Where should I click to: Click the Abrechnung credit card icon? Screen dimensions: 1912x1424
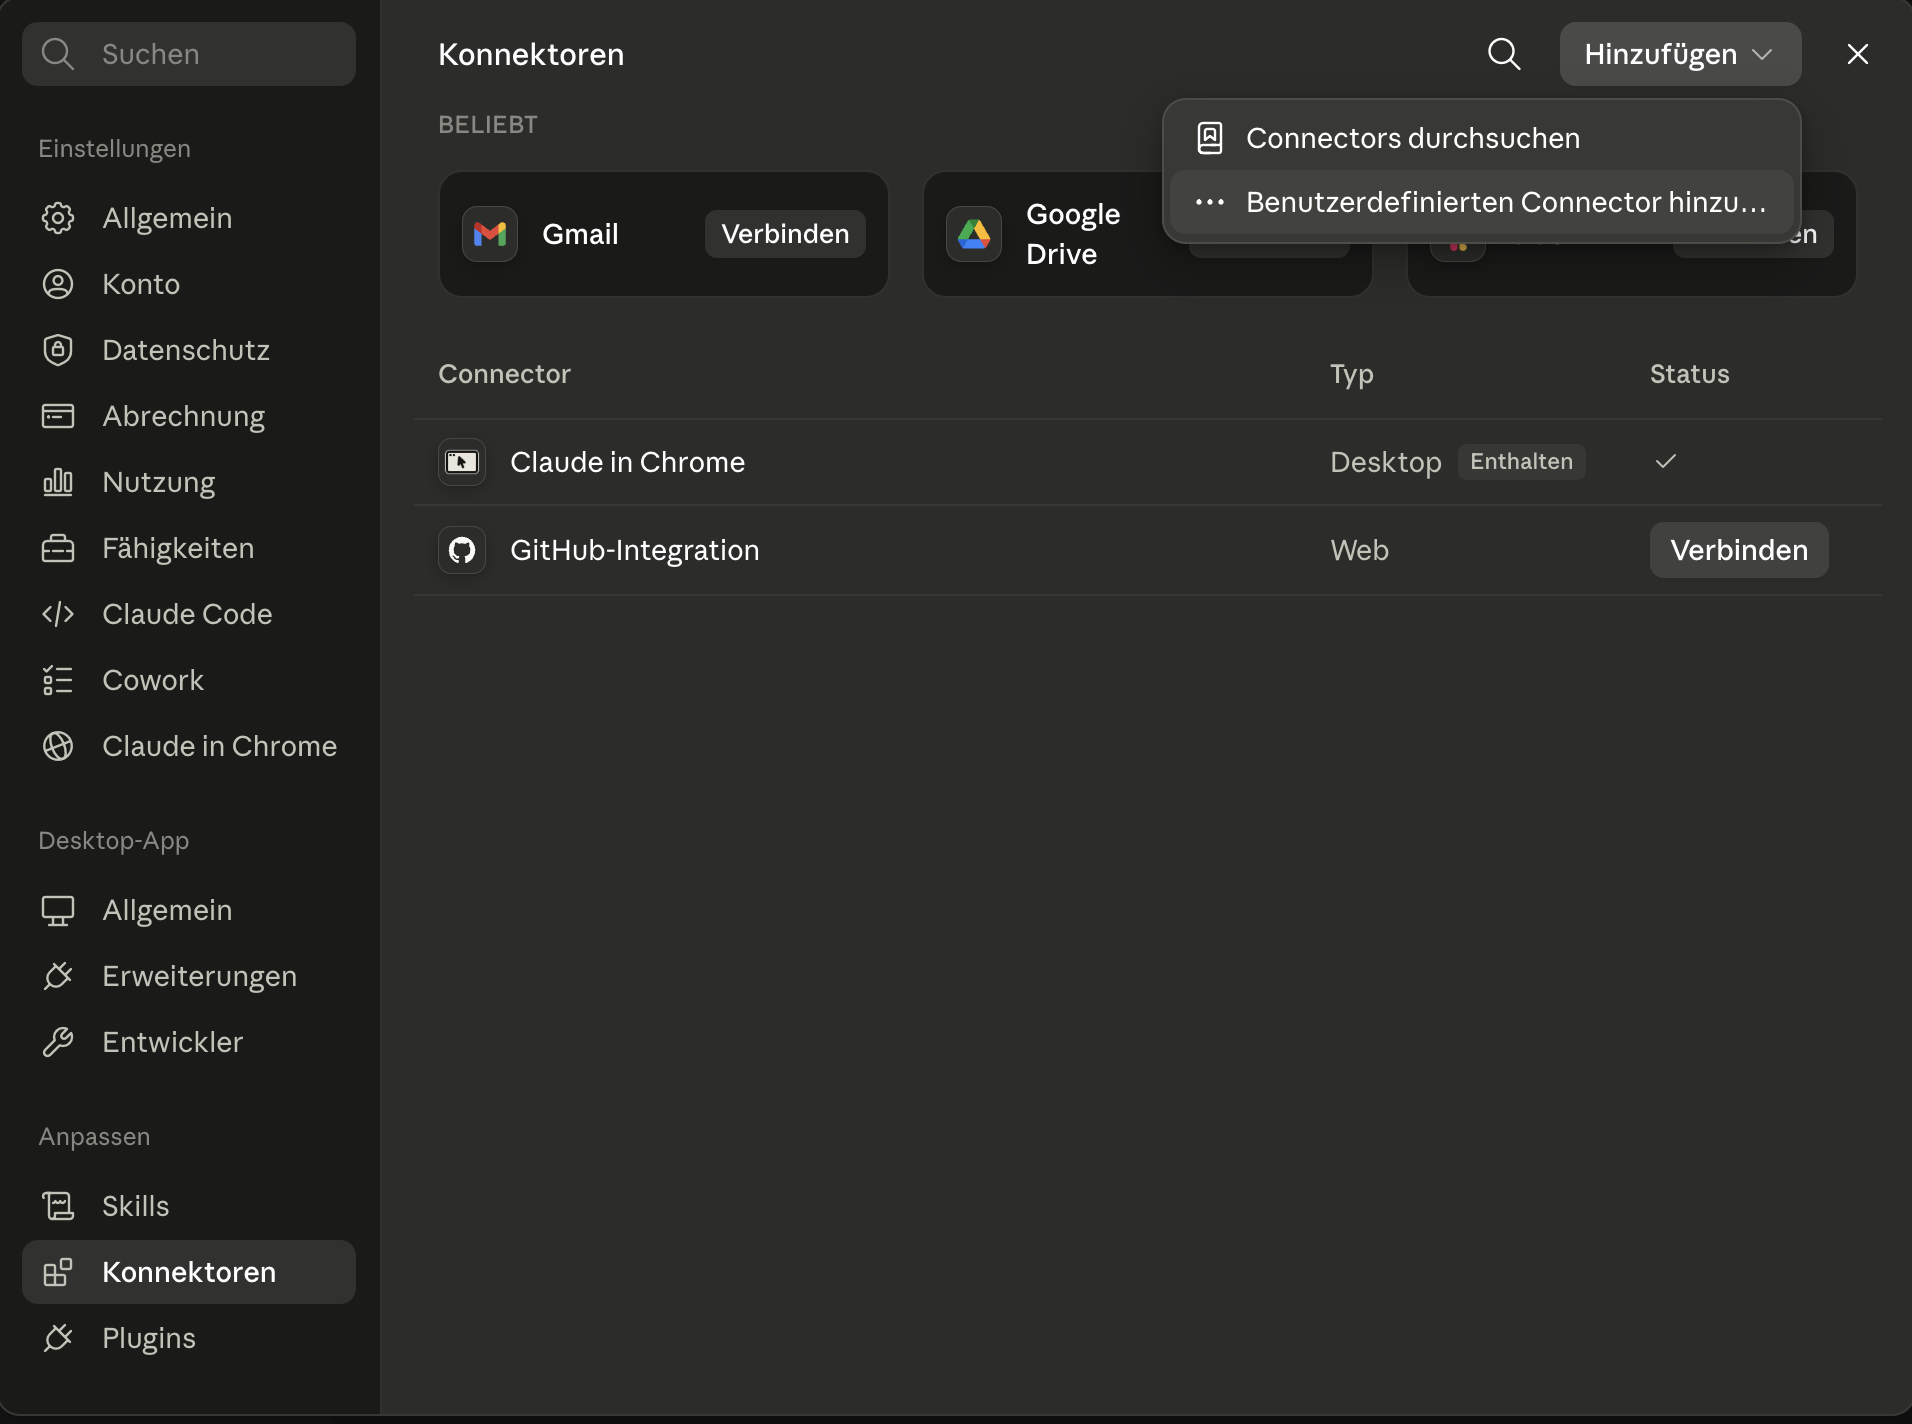pyautogui.click(x=58, y=416)
